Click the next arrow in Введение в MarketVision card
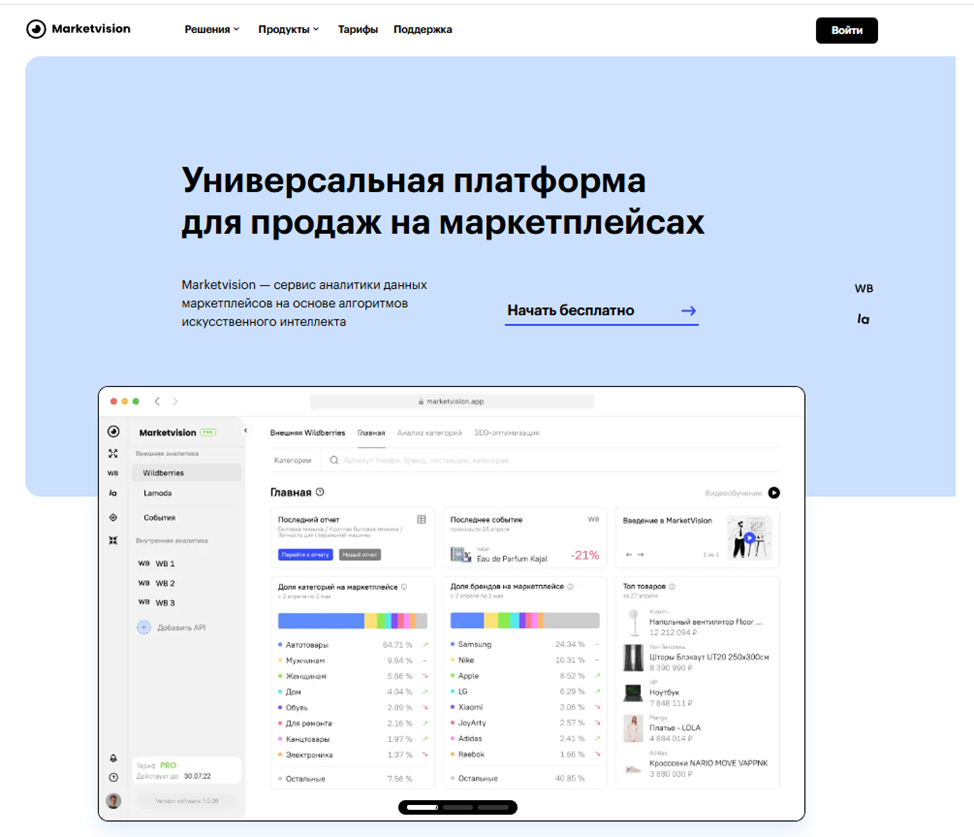The image size is (974, 837). coord(642,552)
